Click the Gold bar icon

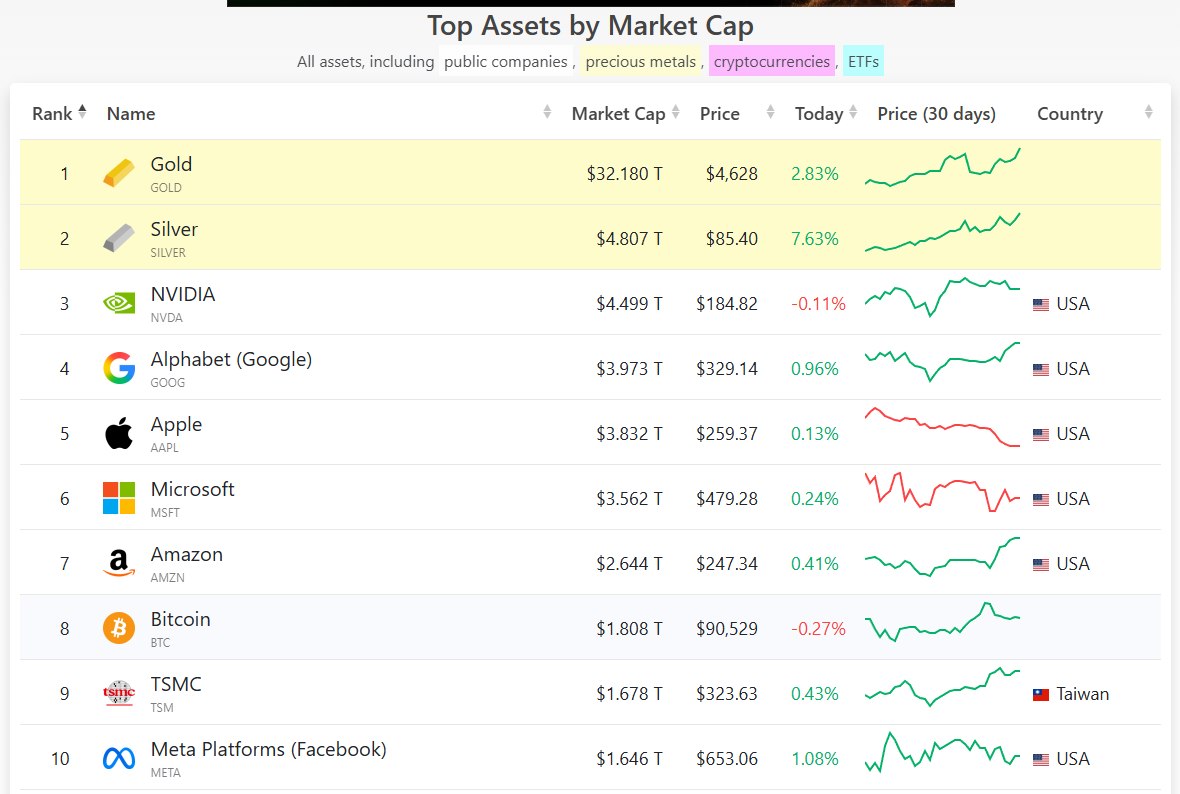(118, 173)
